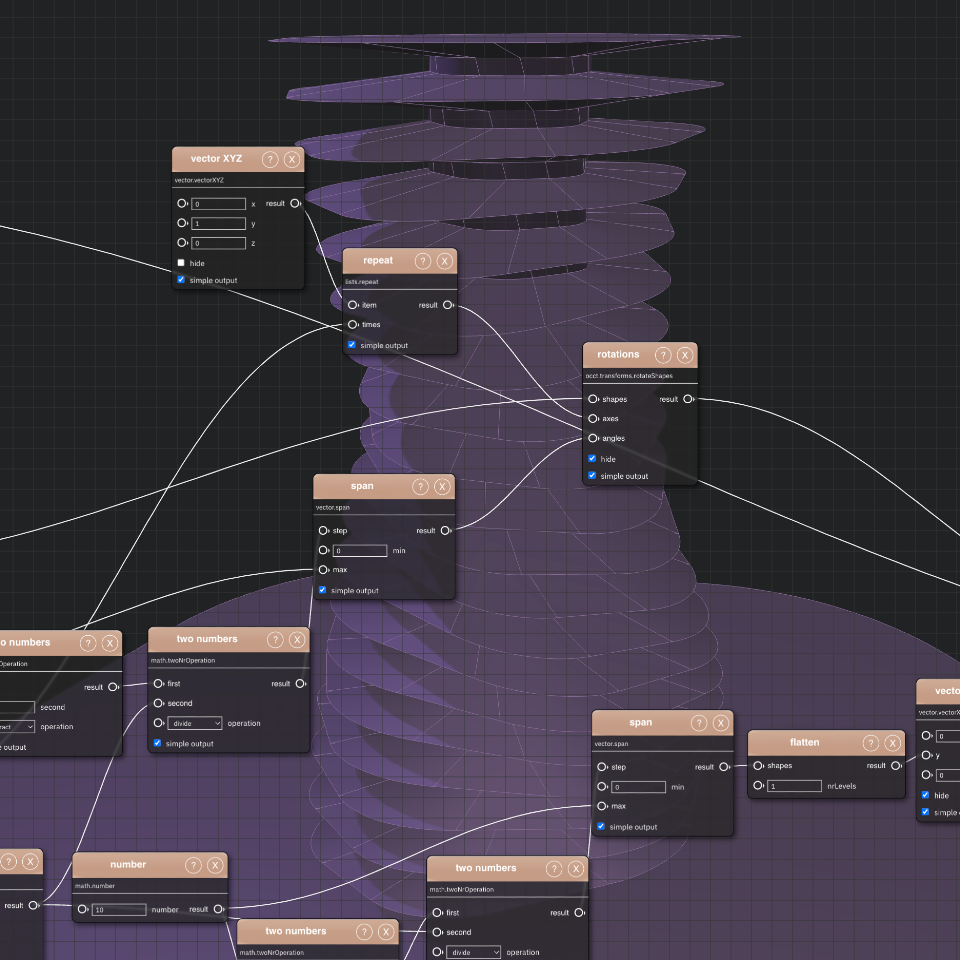
Task: Uncheck hide on the cut-off vector node beside flatten
Action: click(926, 795)
